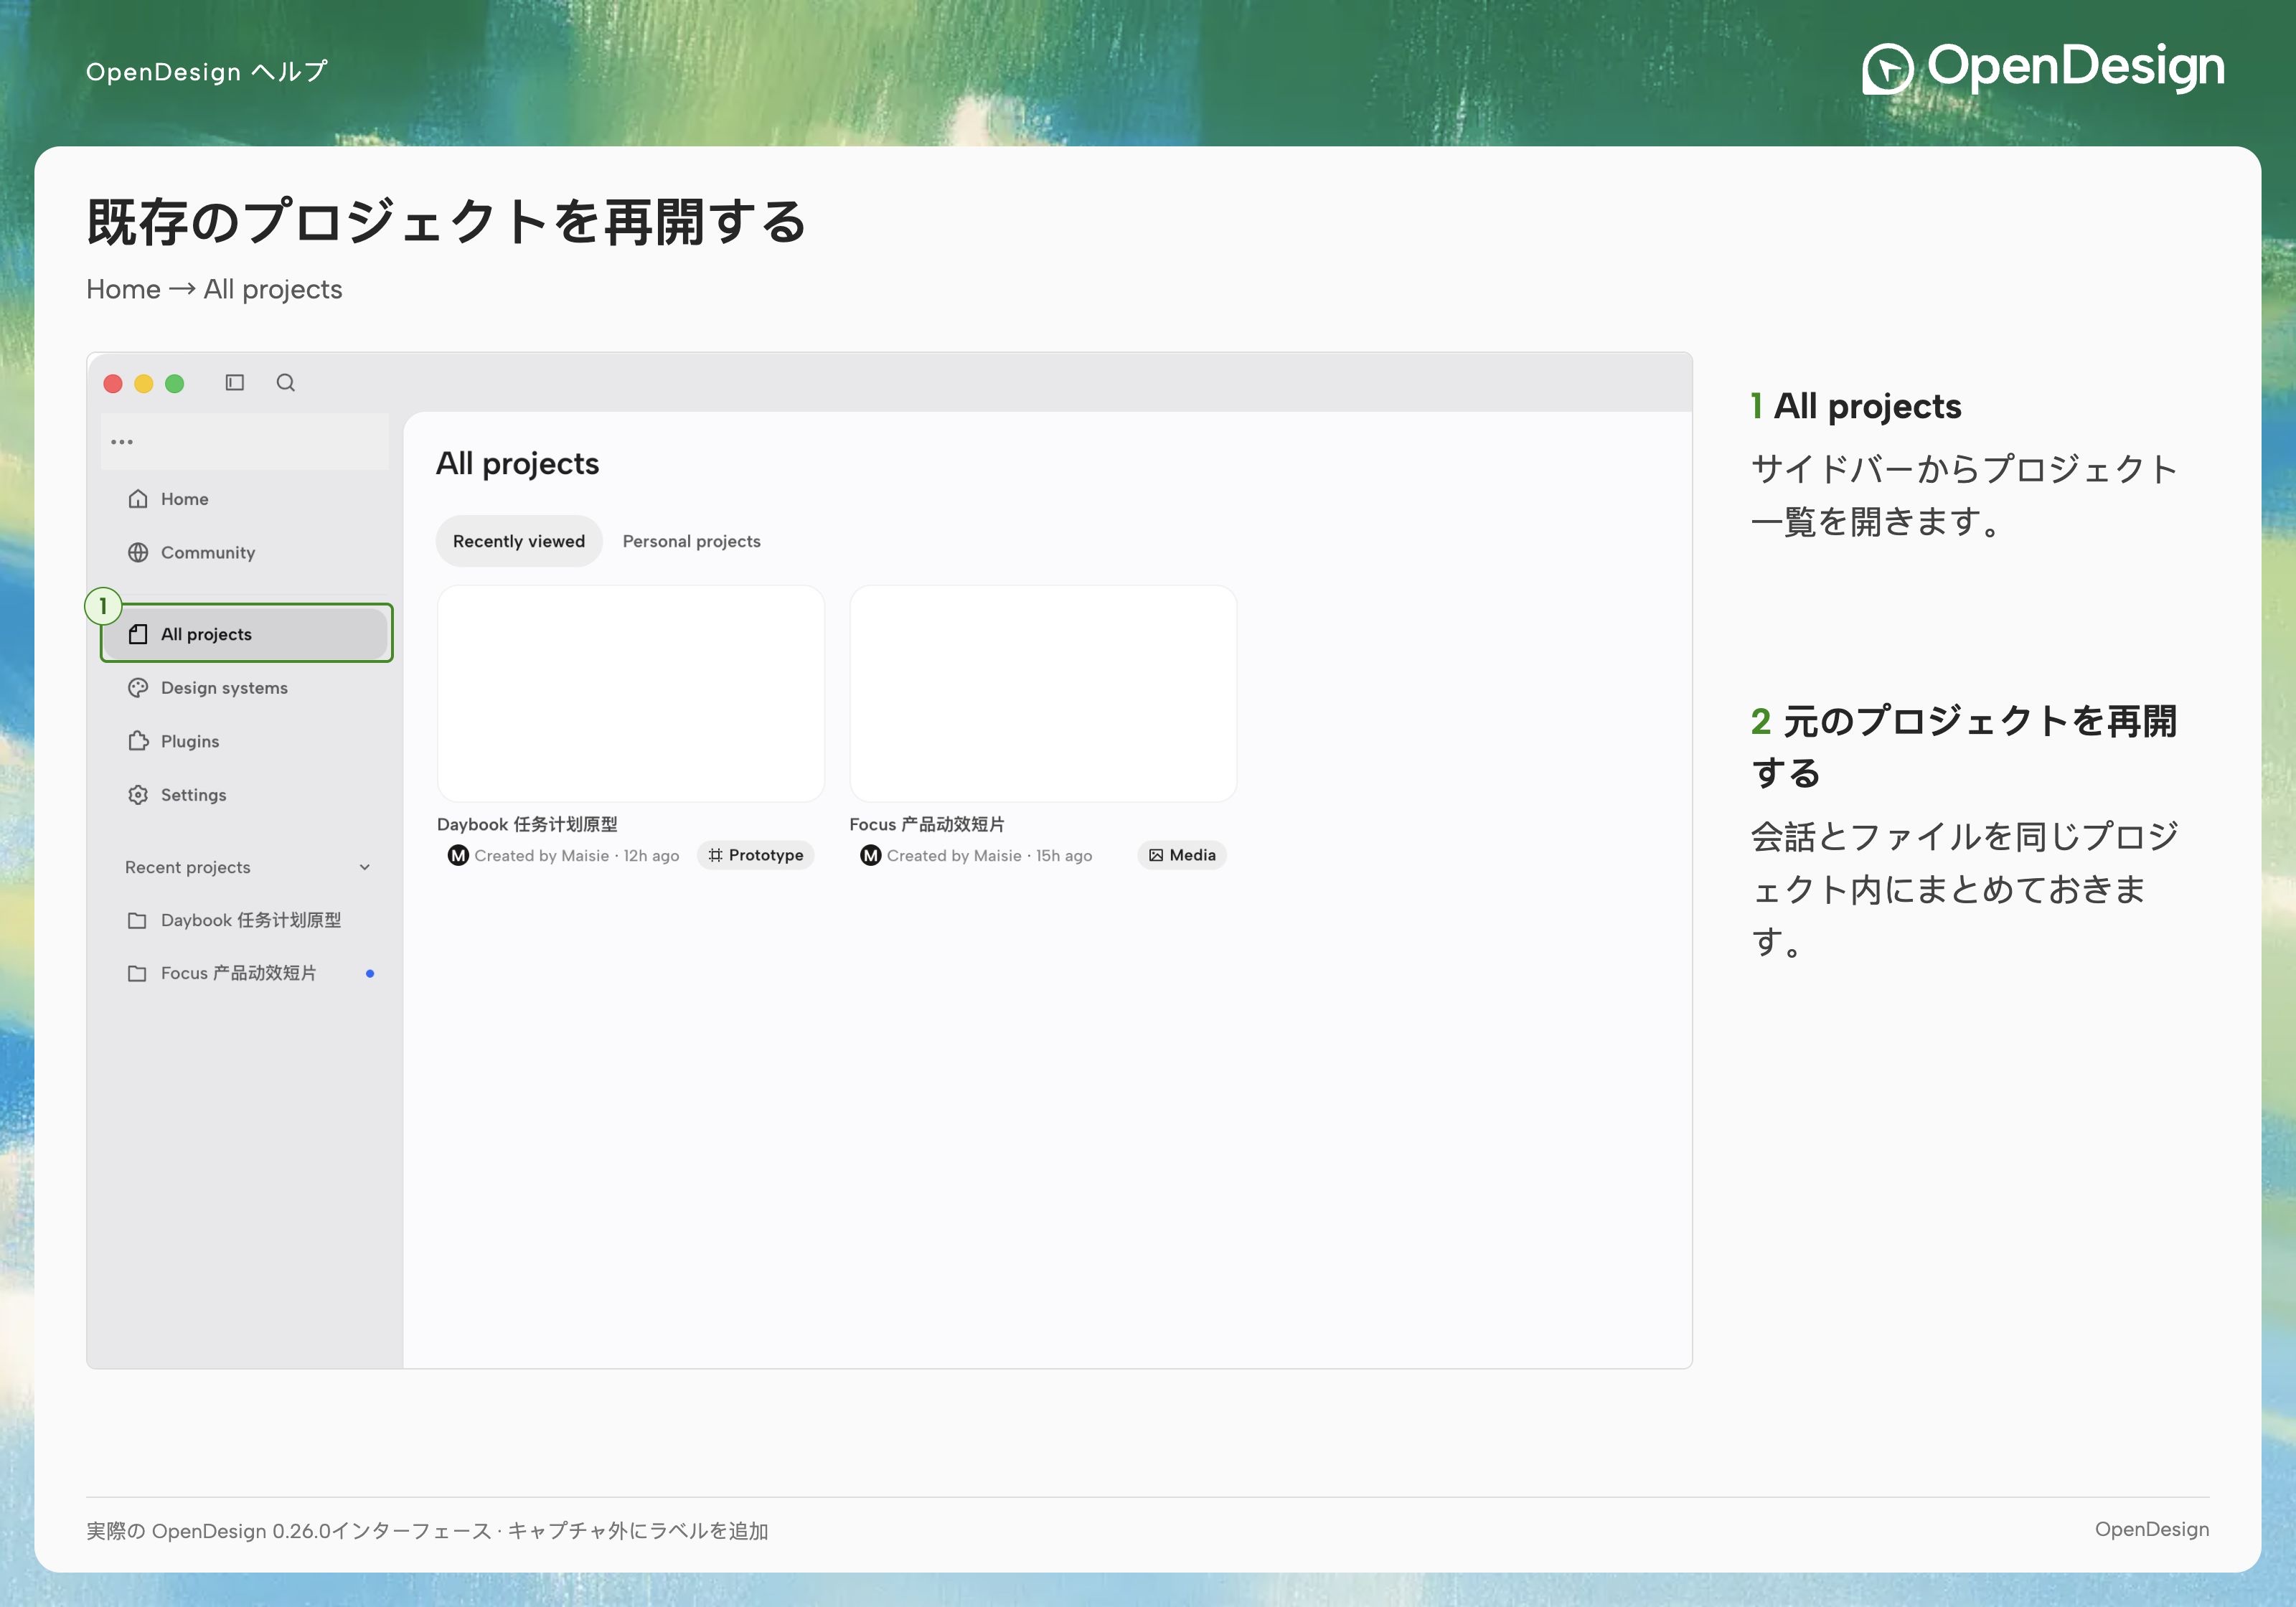Open Daybook 任务计划原型 recent project
The height and width of the screenshot is (1607, 2296).
point(245,920)
